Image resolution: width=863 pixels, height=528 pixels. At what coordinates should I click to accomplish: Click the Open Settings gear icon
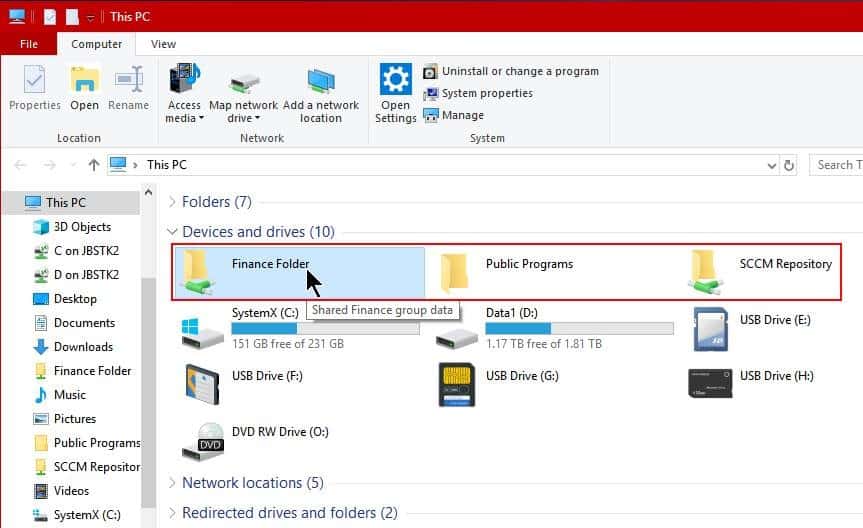coord(396,79)
